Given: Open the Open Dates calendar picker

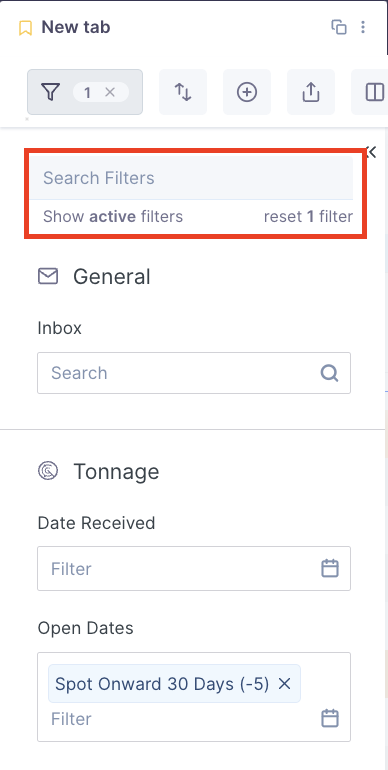Looking at the screenshot, I should [x=330, y=718].
